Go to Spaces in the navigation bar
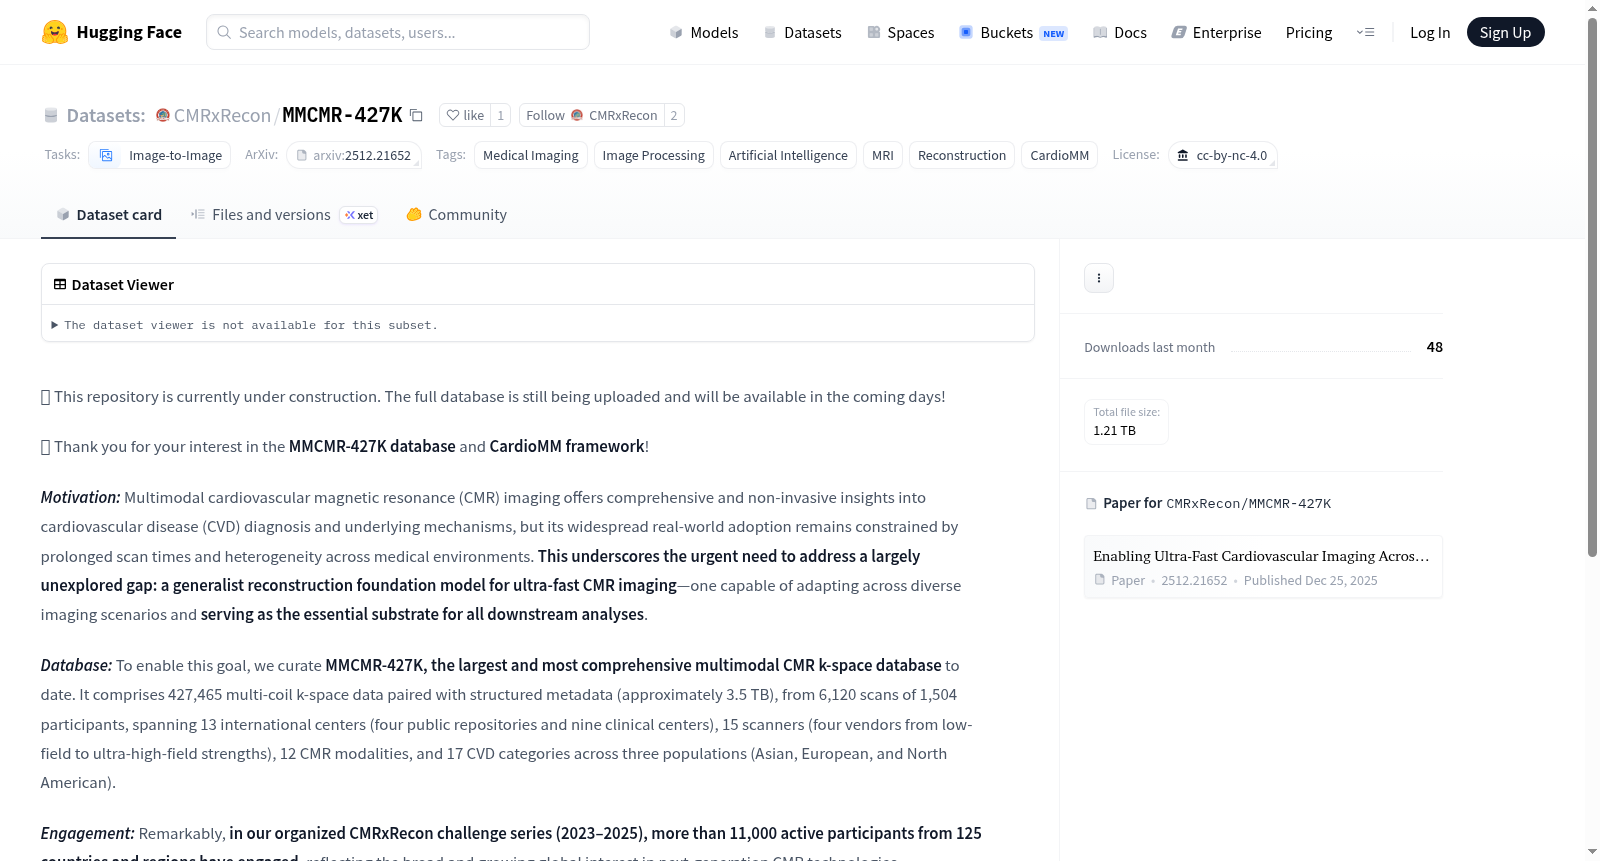 (x=901, y=33)
